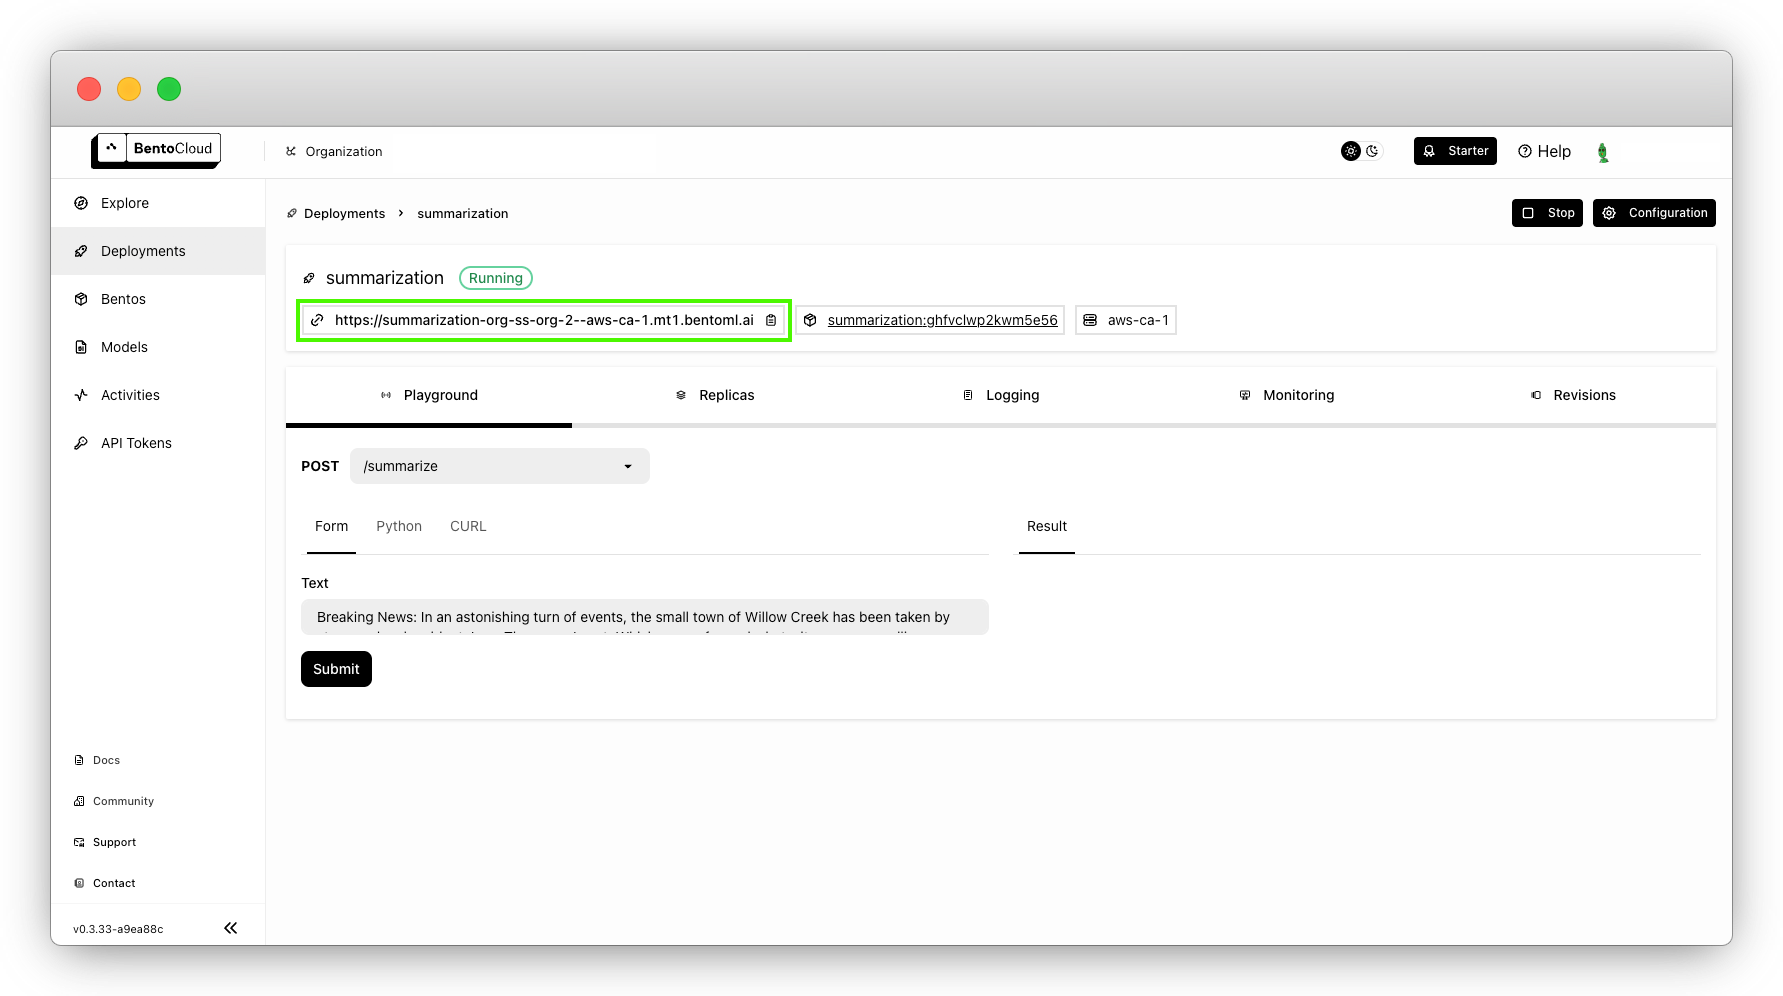1783x996 pixels.
Task: Click the summarization breadcrumb
Action: point(463,213)
